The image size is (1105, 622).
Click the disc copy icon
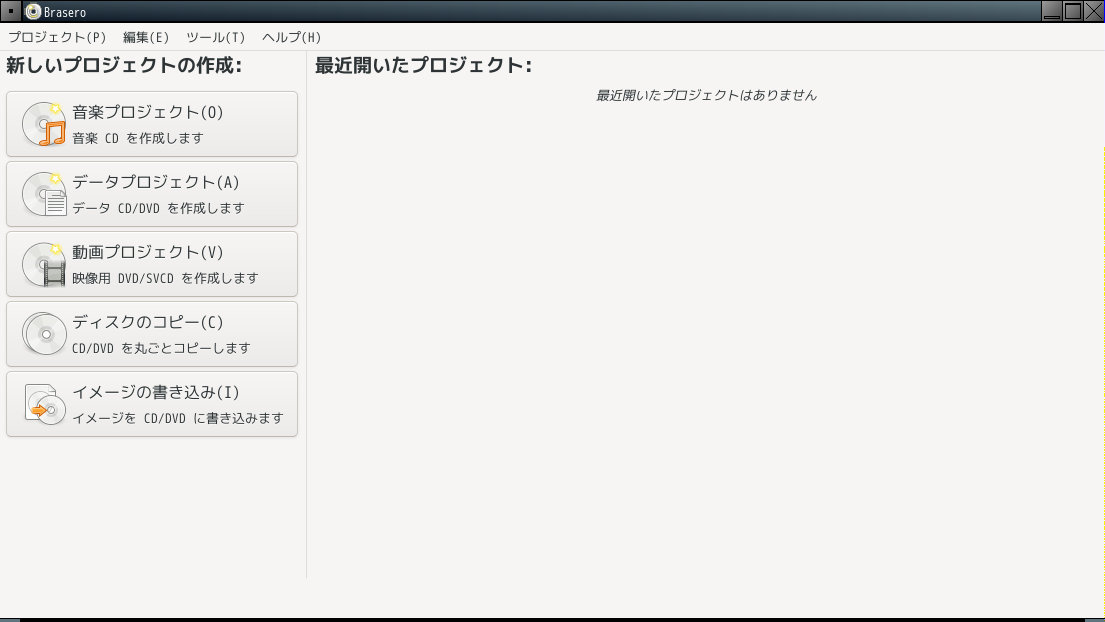(44, 334)
